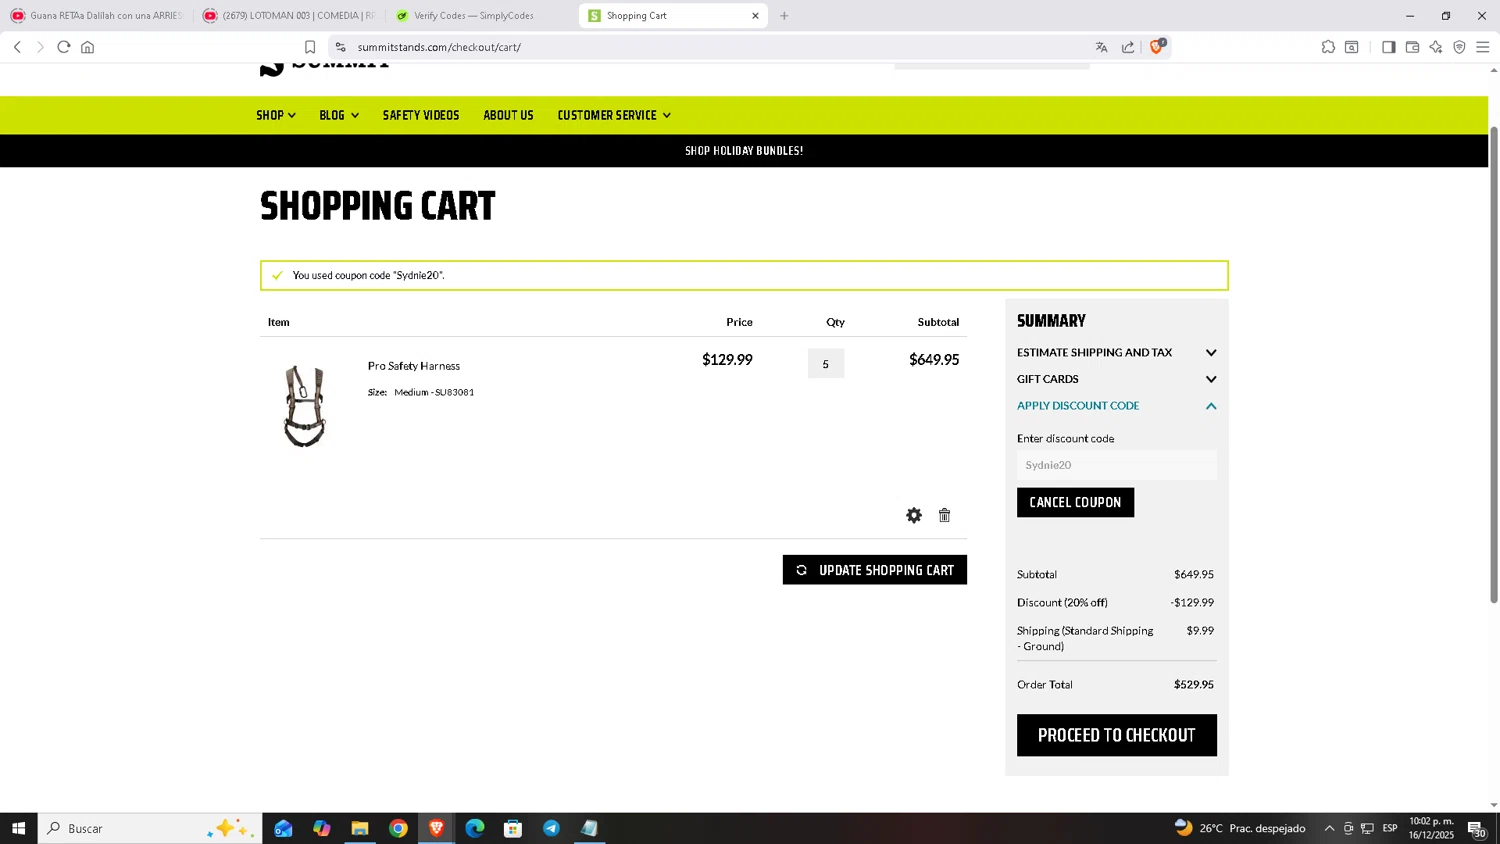Open Microsoft Edge from taskbar
The image size is (1500, 844).
[475, 828]
